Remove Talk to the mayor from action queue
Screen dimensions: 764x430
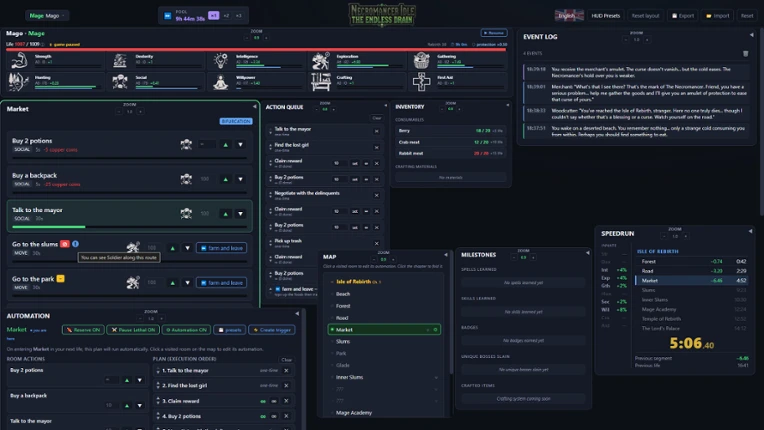click(377, 131)
